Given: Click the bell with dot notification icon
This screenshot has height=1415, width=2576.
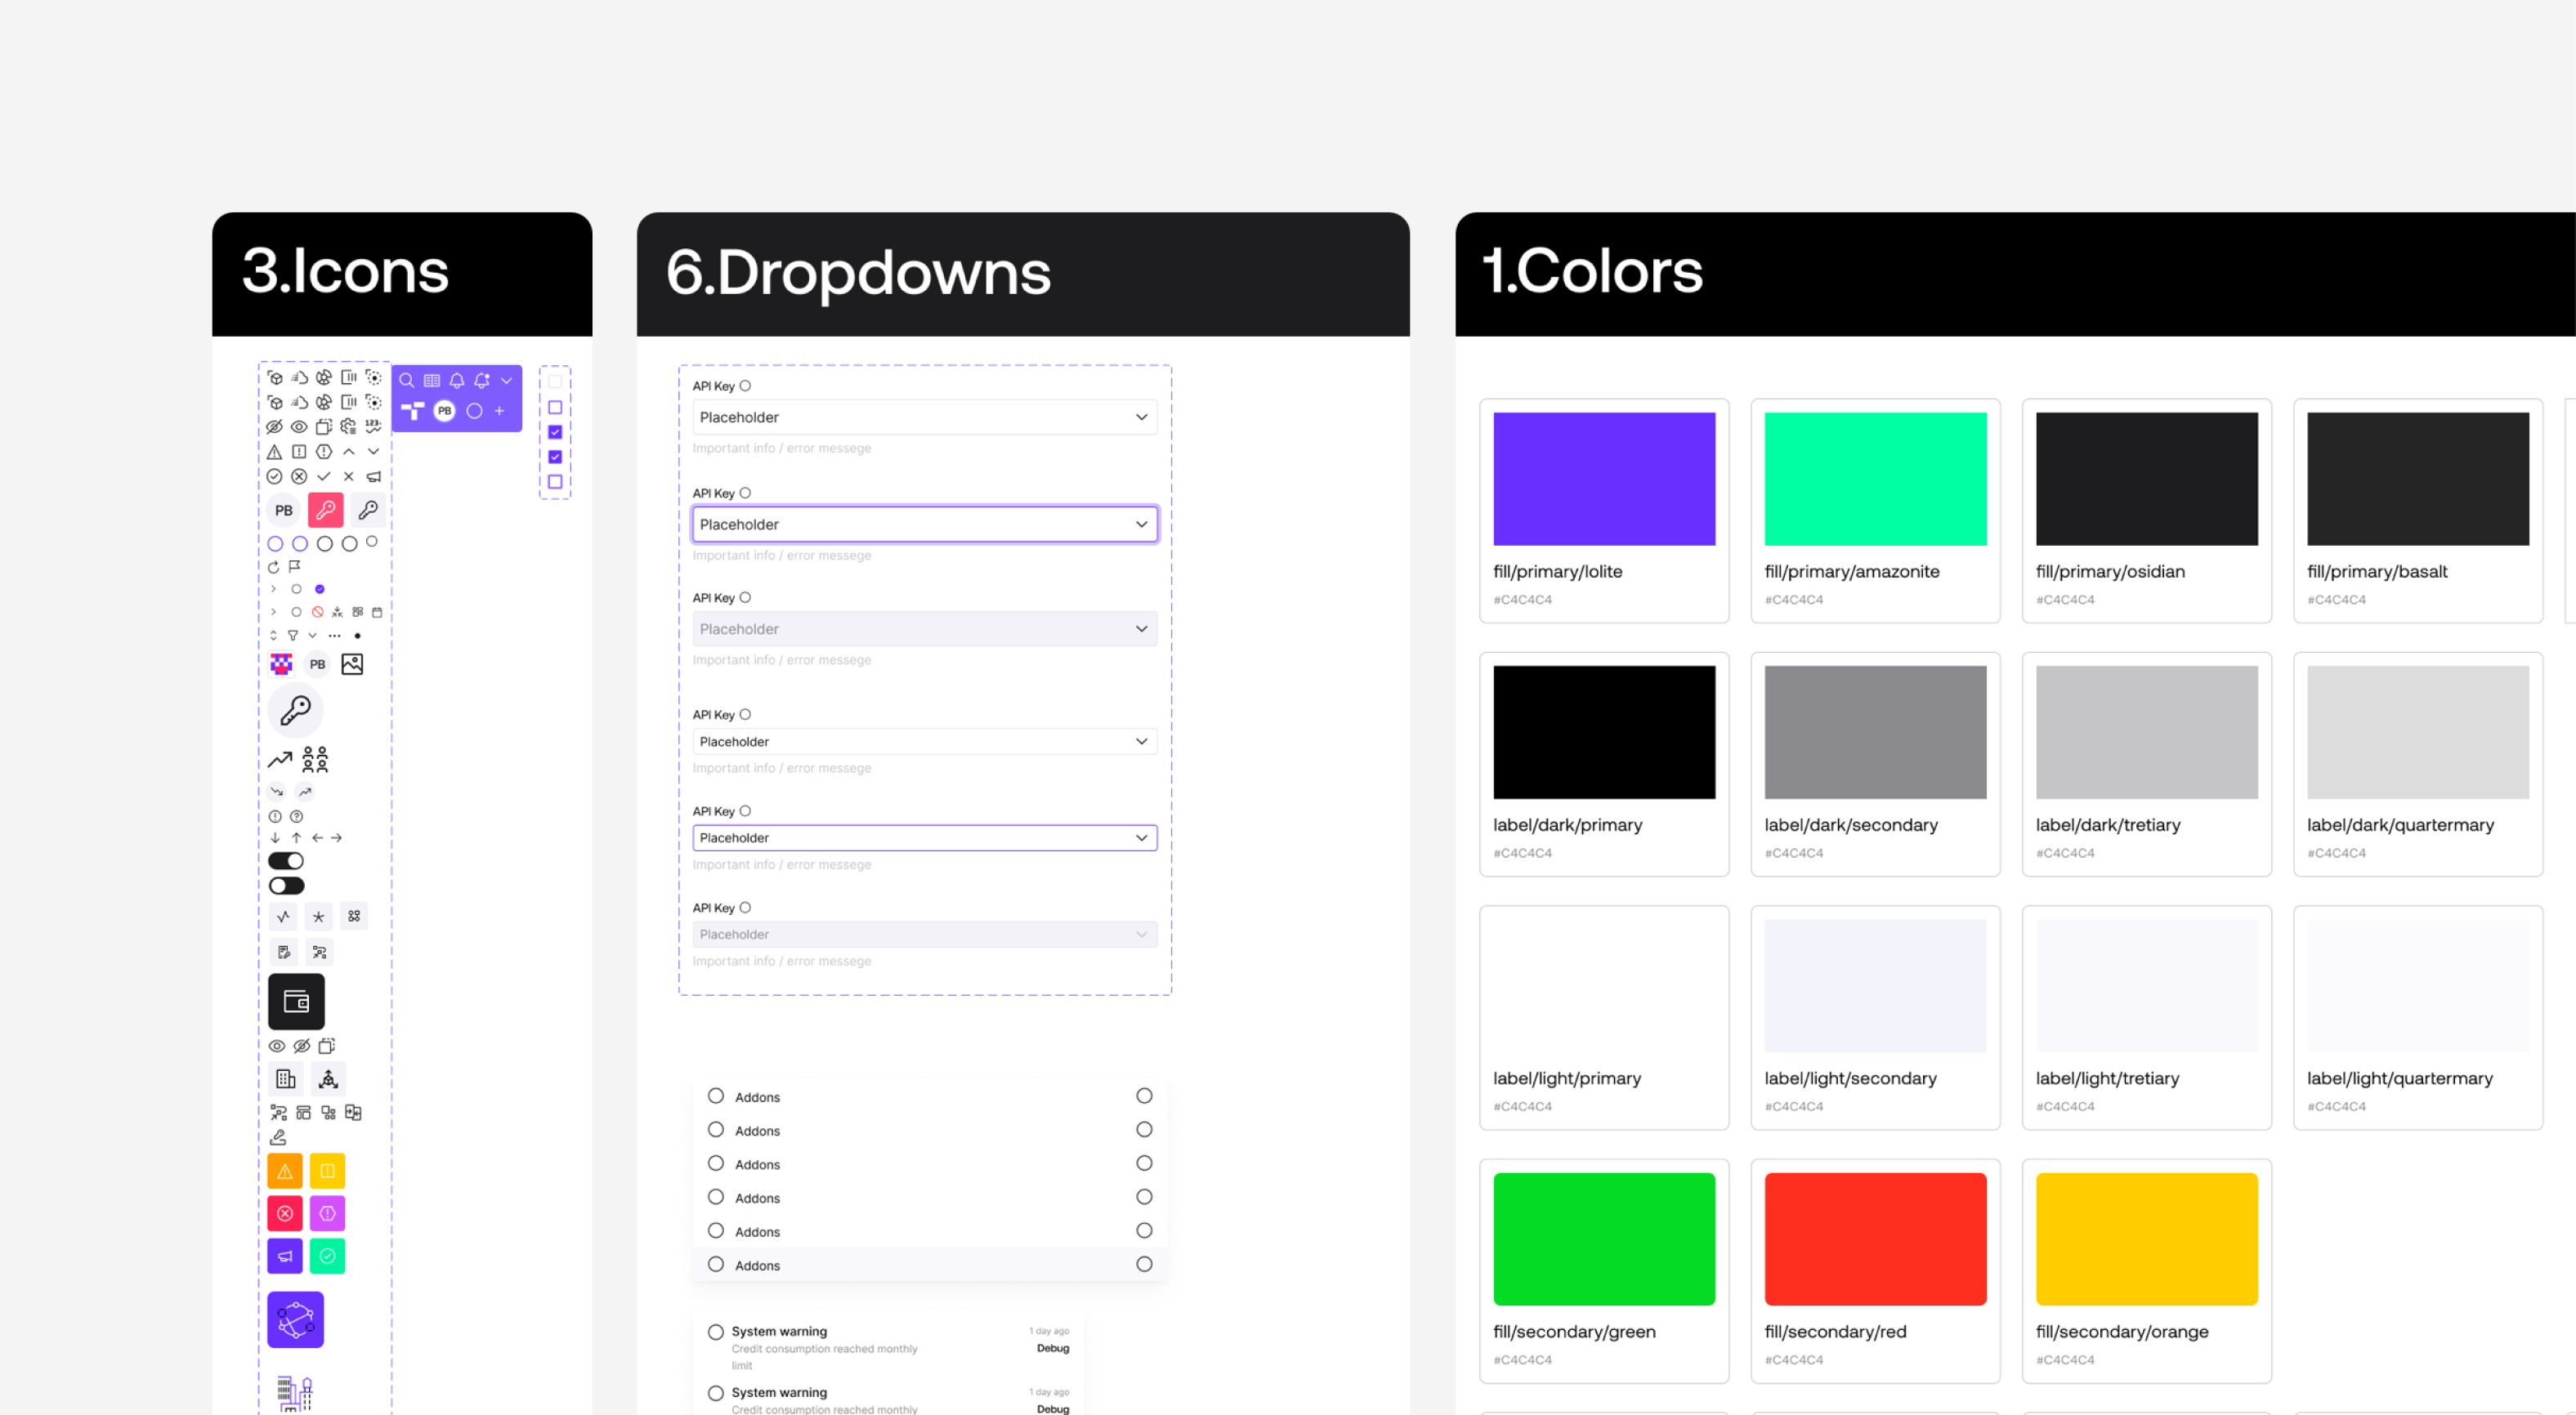Looking at the screenshot, I should pos(482,380).
